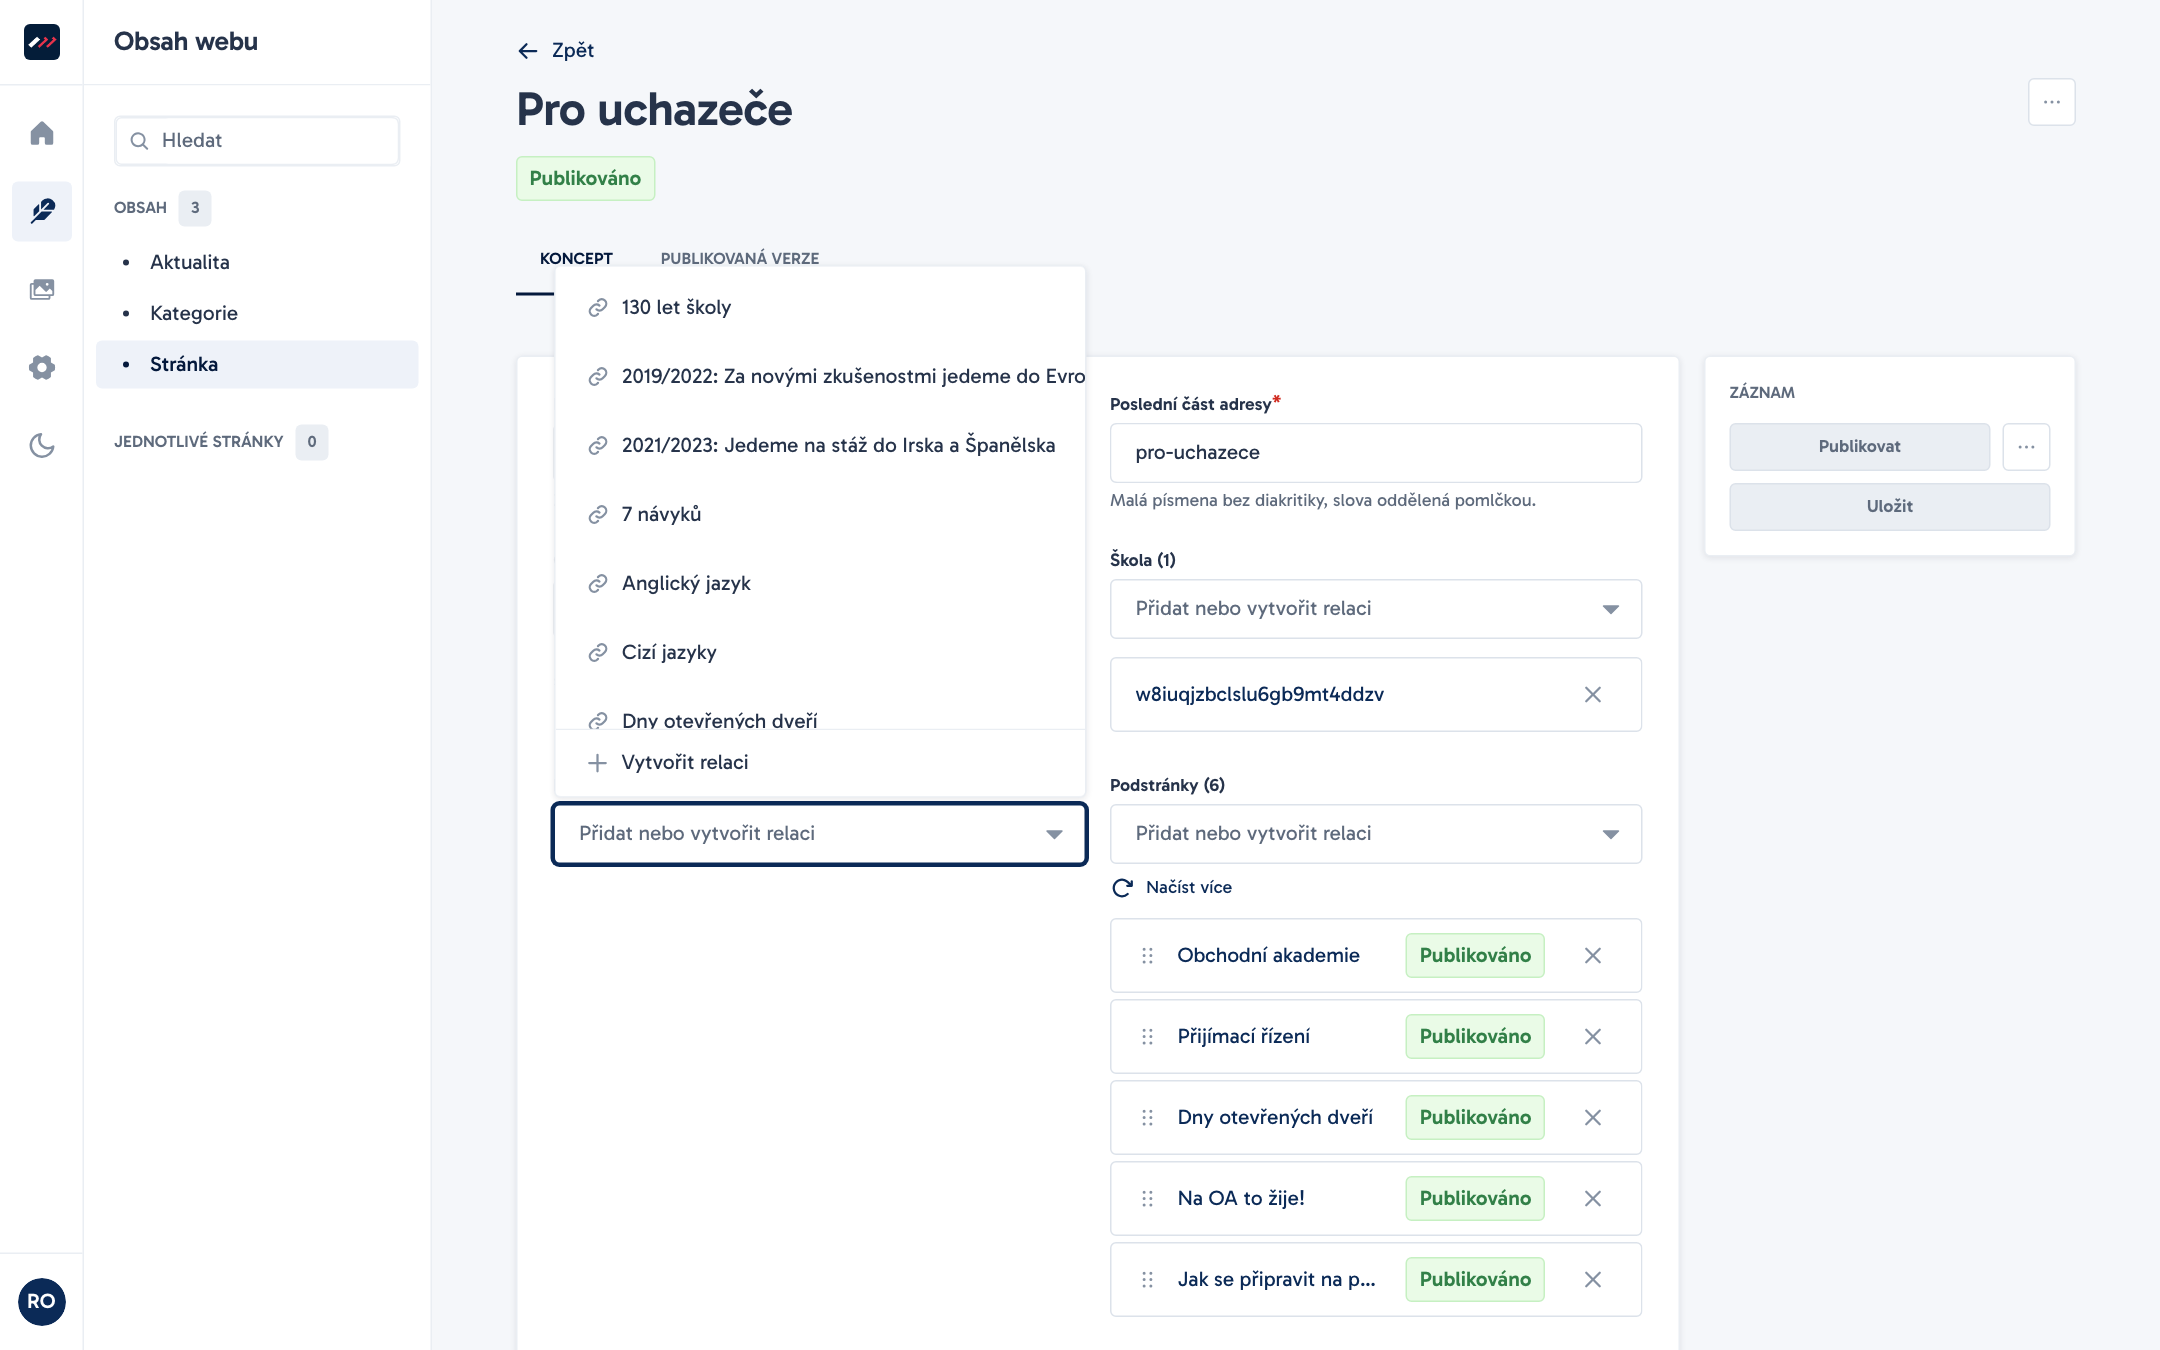Click the RO user avatar
Screen dimensions: 2160x1350
41,1301
